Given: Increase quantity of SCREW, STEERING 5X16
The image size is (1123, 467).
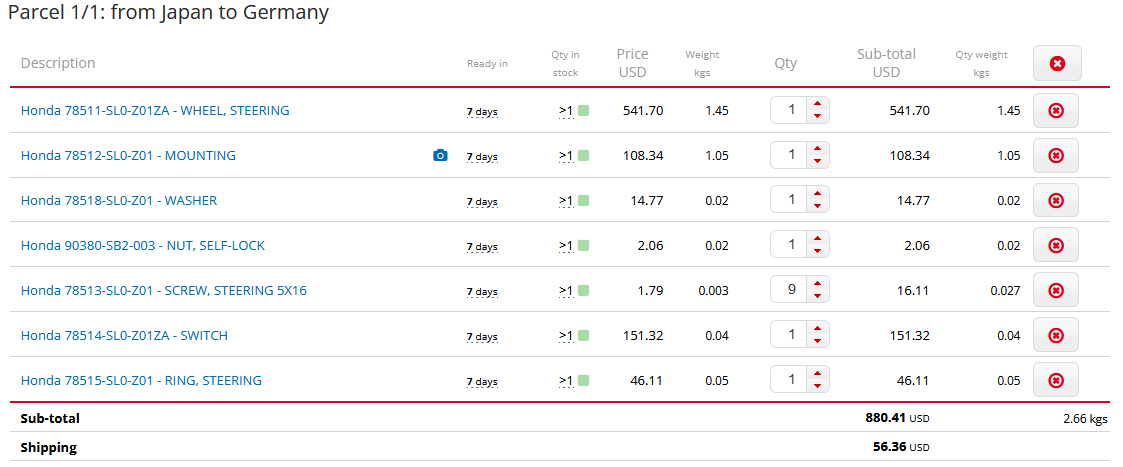Looking at the screenshot, I should tap(817, 284).
